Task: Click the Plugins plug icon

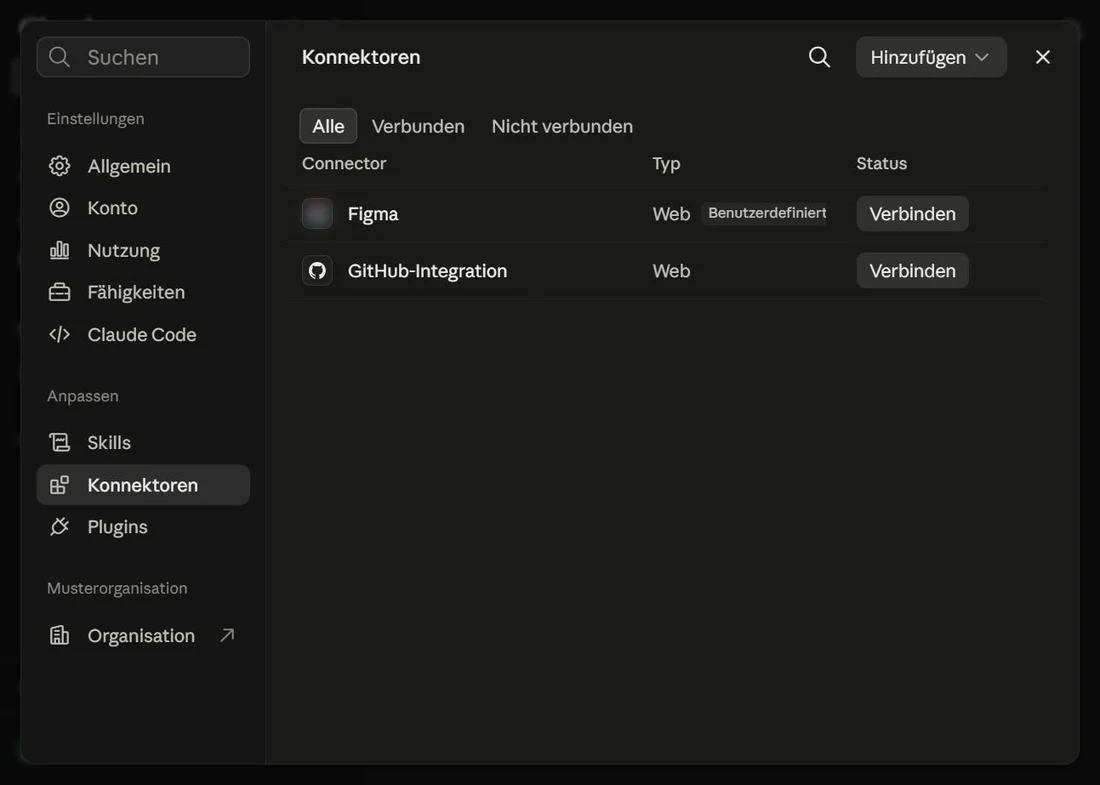Action: tap(60, 527)
